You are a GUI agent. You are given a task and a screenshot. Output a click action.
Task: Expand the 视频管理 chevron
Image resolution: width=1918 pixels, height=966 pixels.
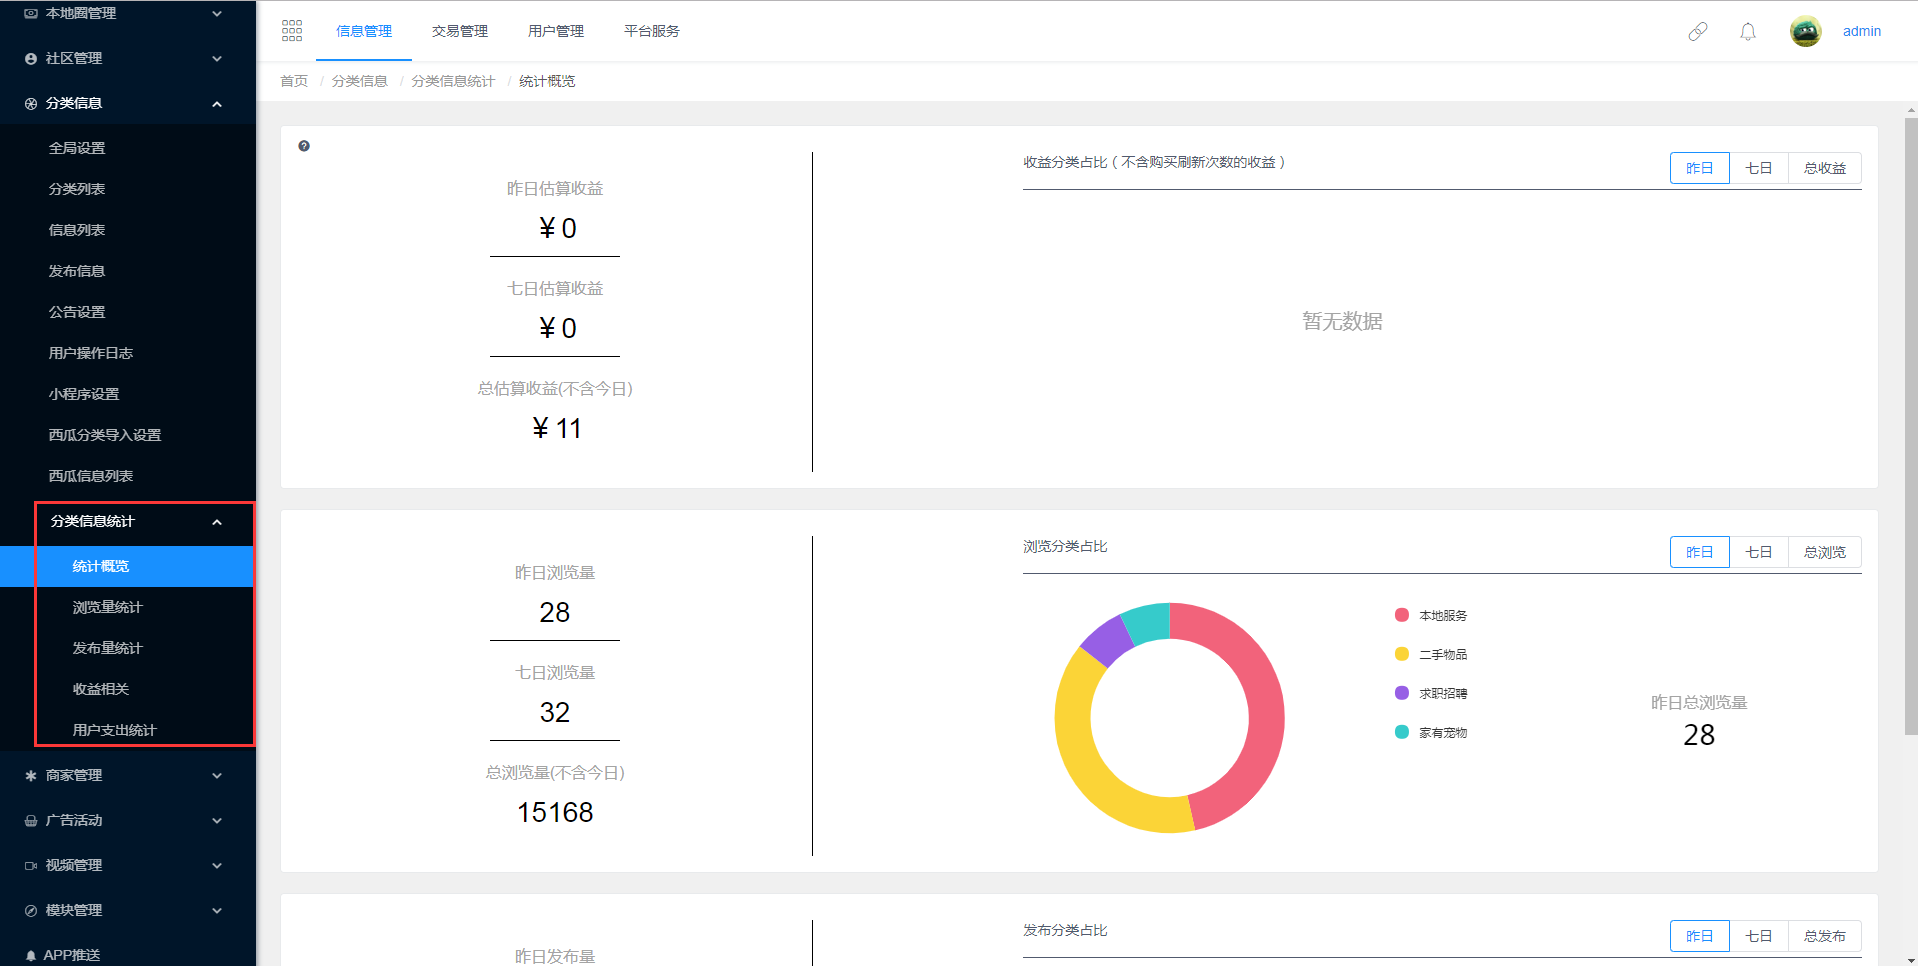217,866
